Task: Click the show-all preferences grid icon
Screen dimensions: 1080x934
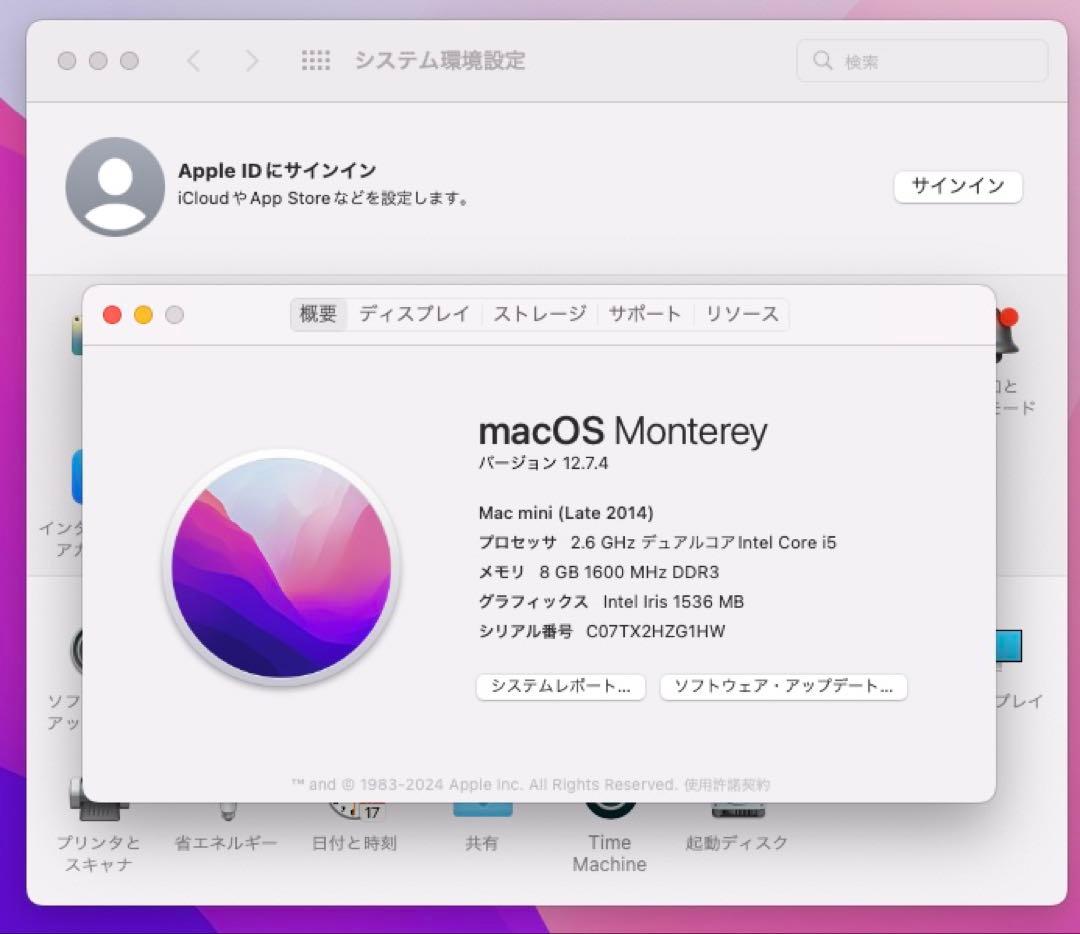Action: click(316, 60)
